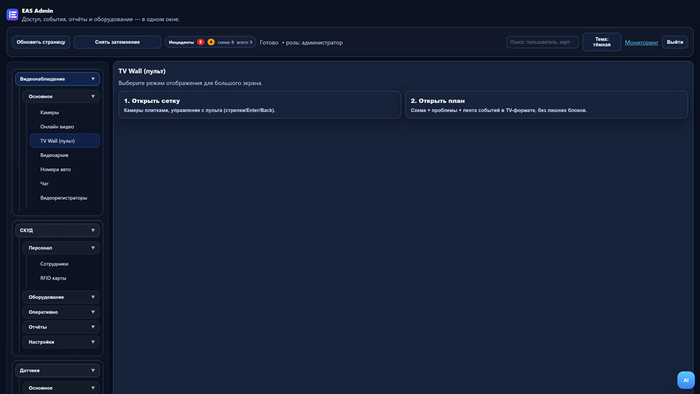Click 'Снять затемнение' button
Viewport: 700px width, 394px height.
tap(117, 42)
